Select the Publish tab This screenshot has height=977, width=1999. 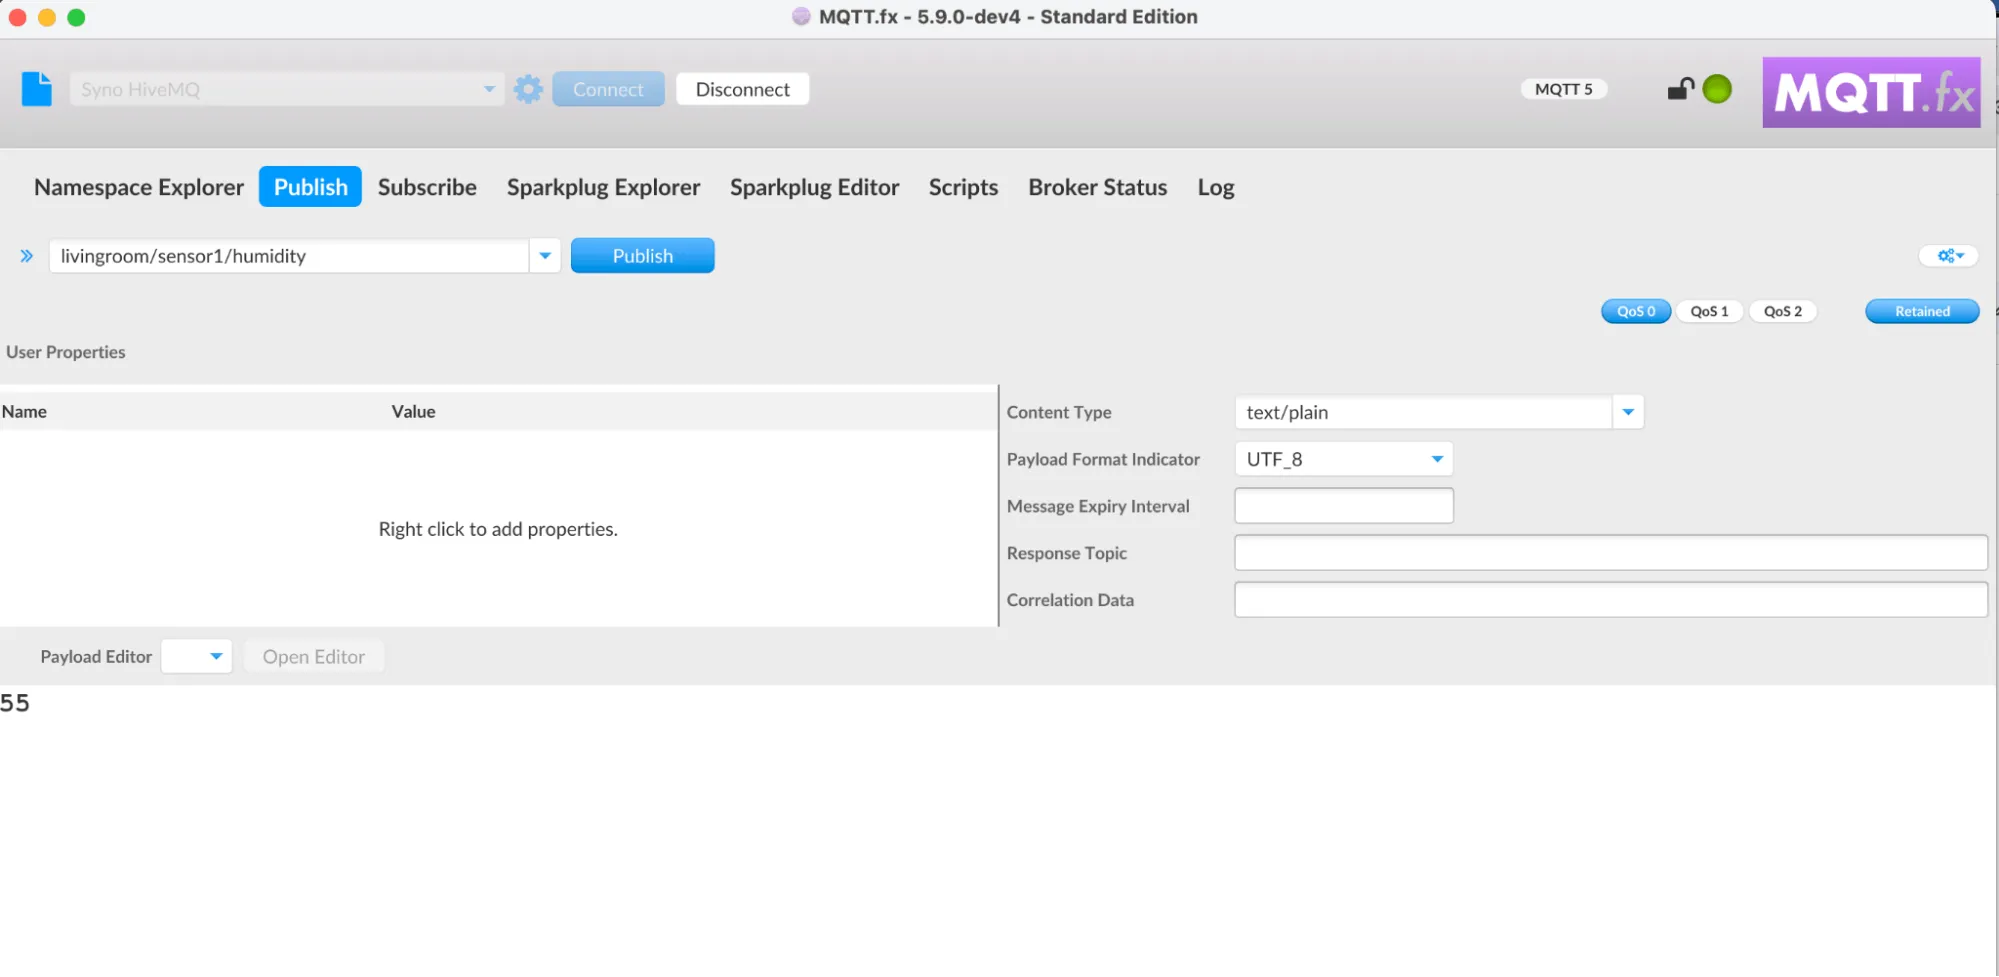click(310, 187)
